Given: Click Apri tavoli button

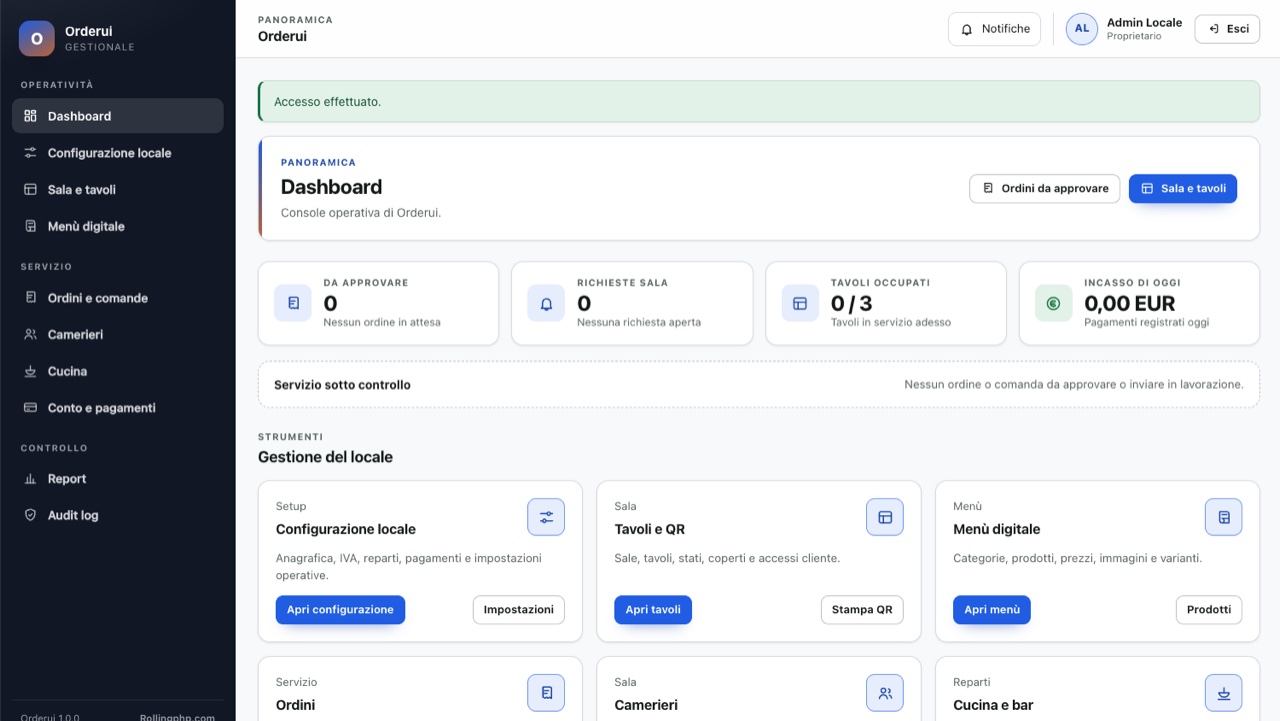Looking at the screenshot, I should click(653, 610).
